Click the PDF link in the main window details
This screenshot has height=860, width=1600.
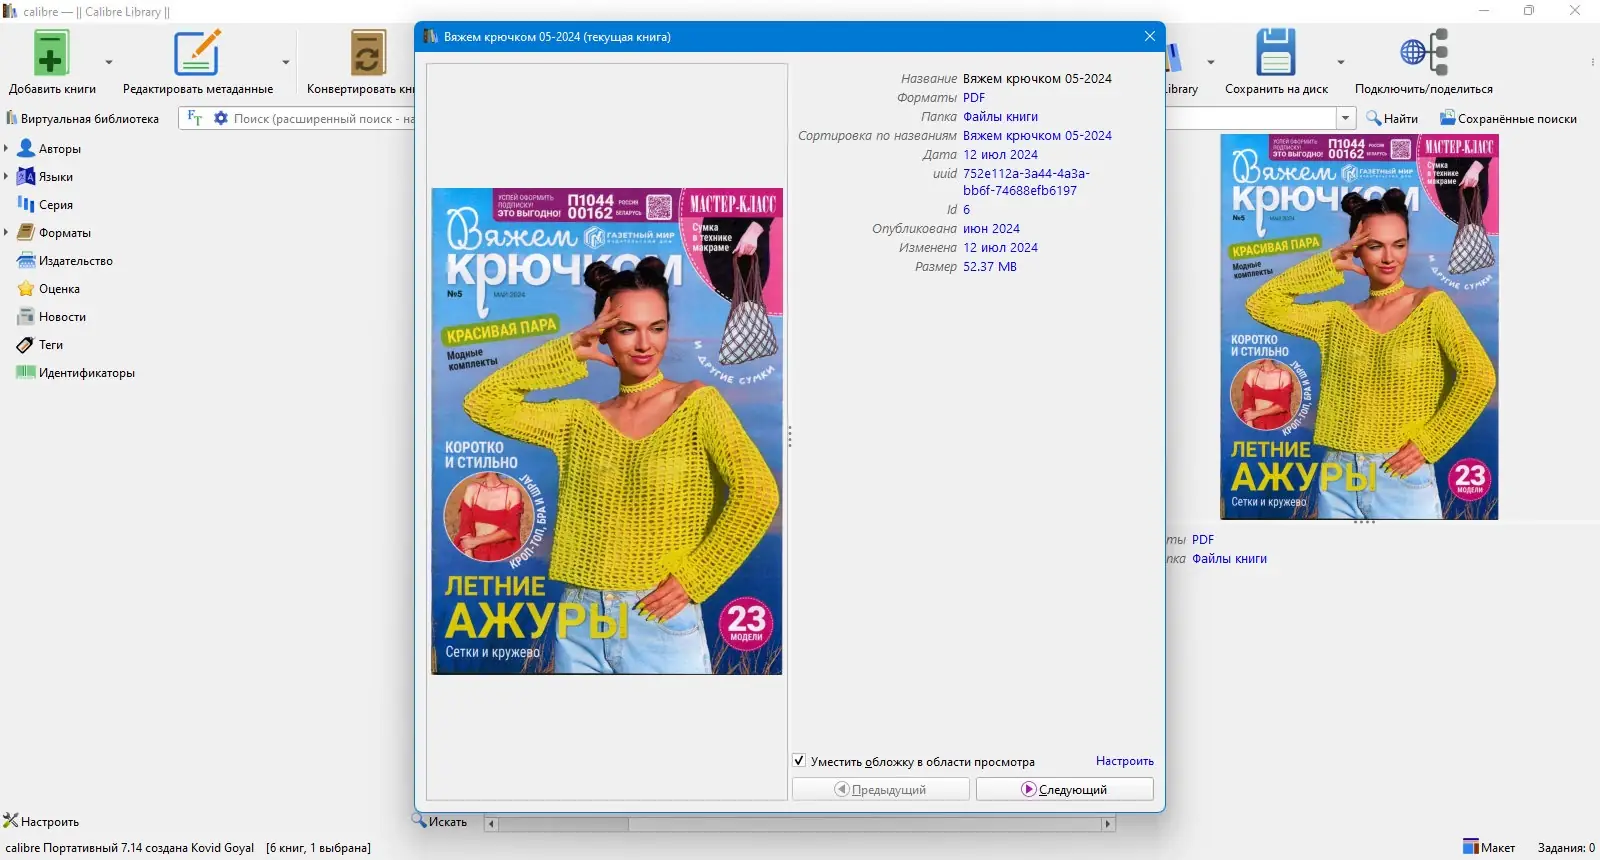point(1203,540)
